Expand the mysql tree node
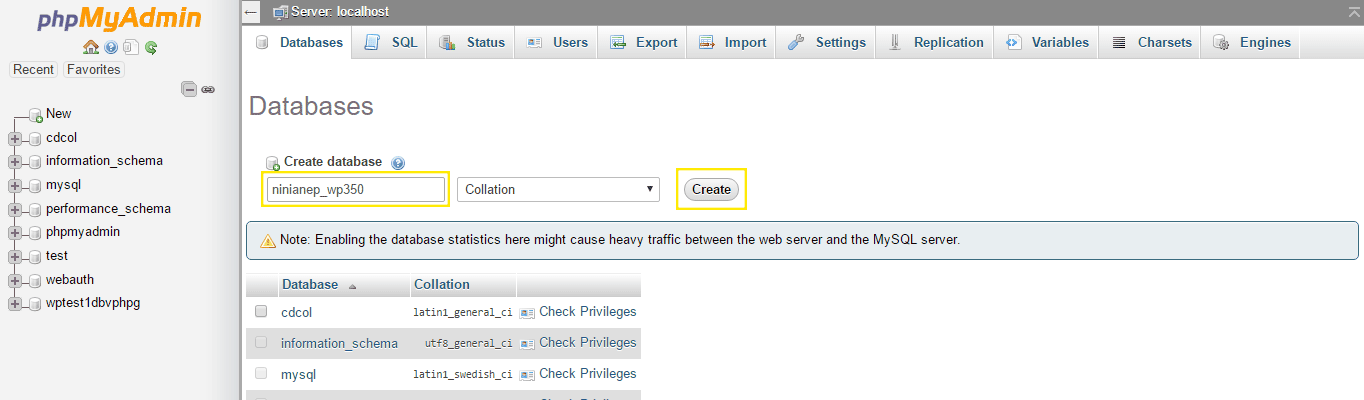 pyautogui.click(x=14, y=186)
